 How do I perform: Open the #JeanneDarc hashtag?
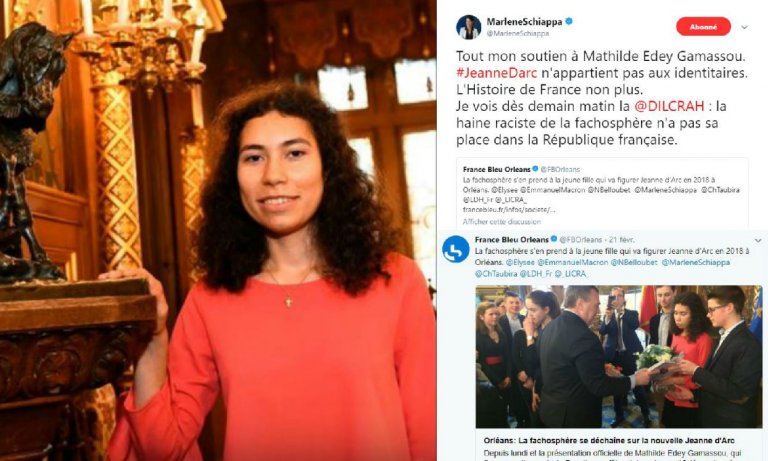pyautogui.click(x=497, y=73)
